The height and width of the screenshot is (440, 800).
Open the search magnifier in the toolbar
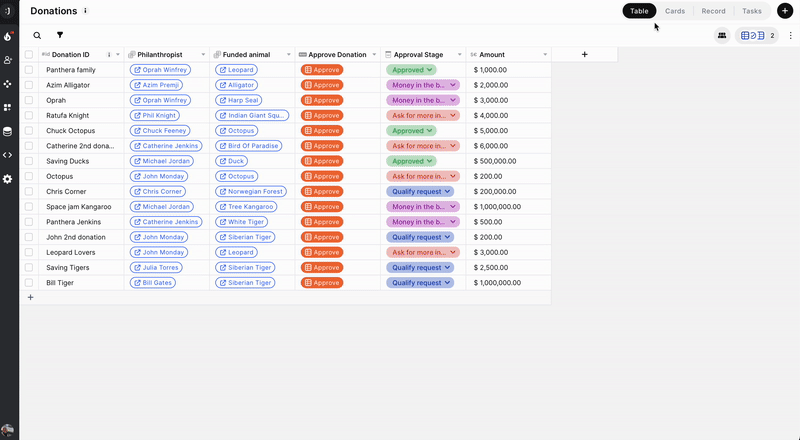pyautogui.click(x=37, y=35)
